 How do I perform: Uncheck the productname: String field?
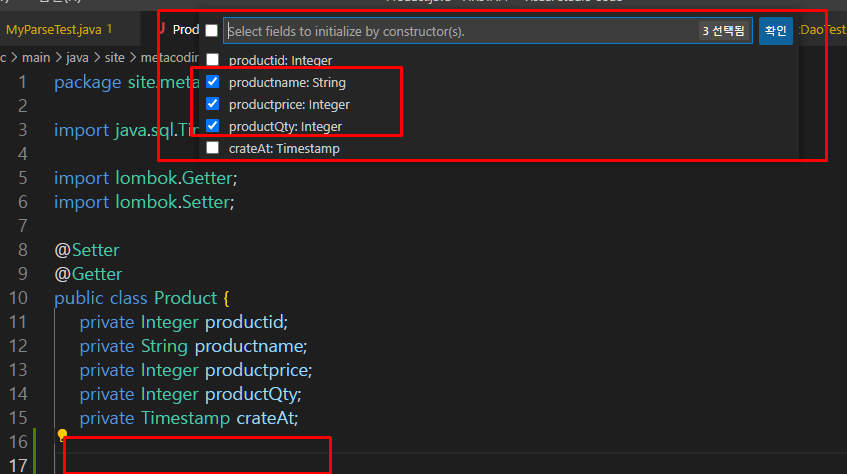pos(212,82)
